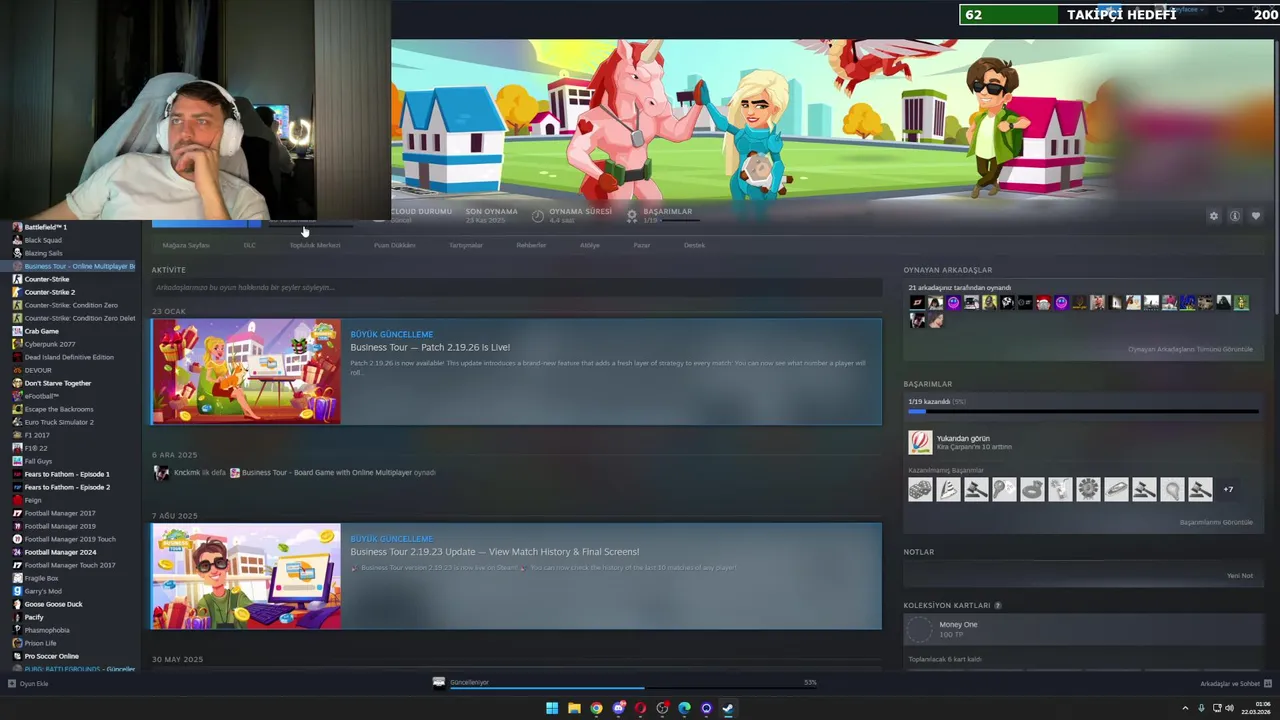Viewport: 1280px width, 720px height.
Task: Open 2.19.23 Update Match History headline
Action: click(495, 552)
